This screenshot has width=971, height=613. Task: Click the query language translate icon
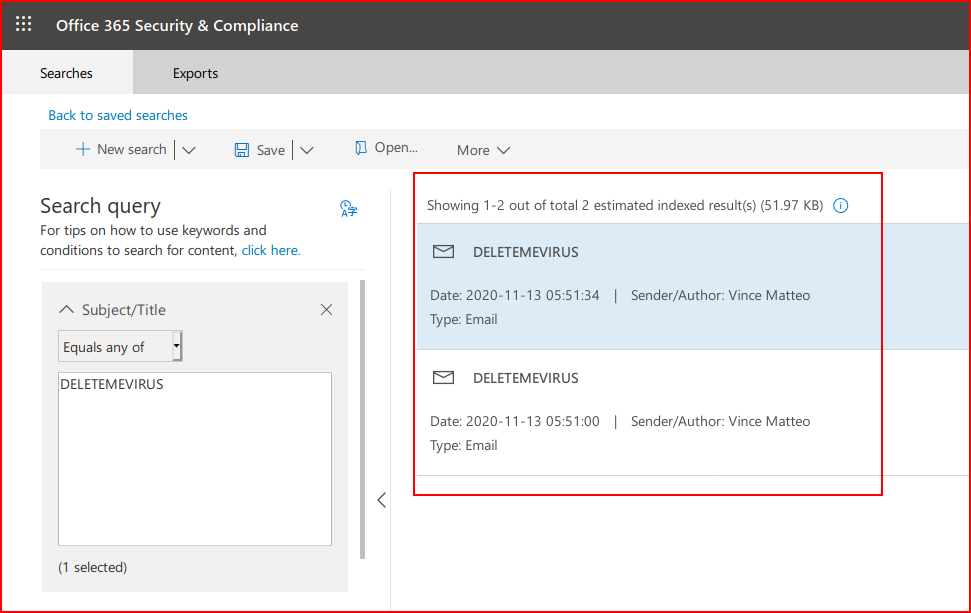(349, 209)
